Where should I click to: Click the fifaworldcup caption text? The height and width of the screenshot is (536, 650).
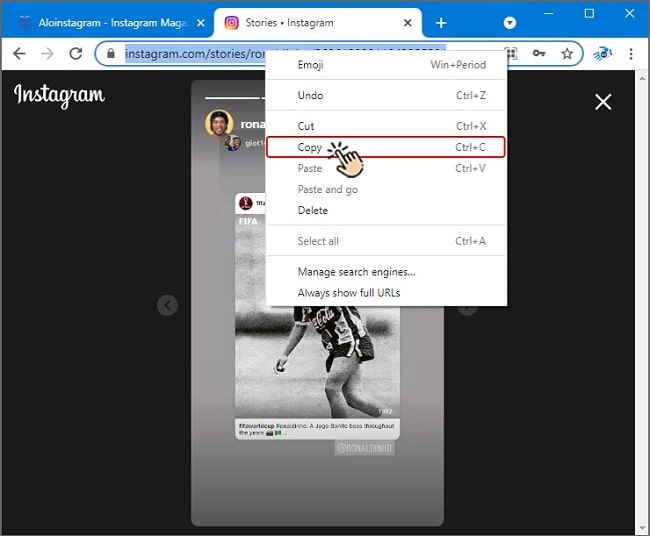(317, 429)
